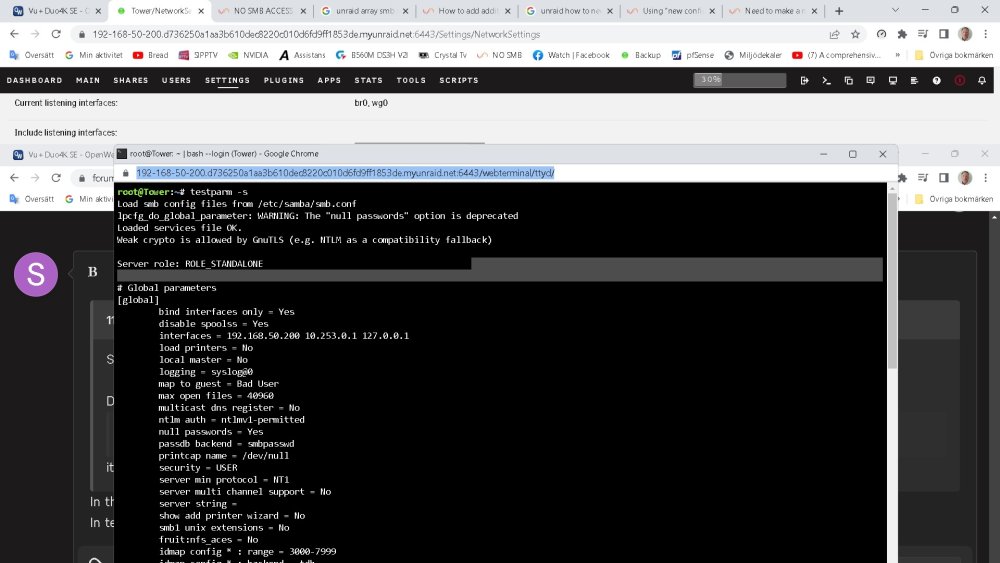Click the Unraid system info monitor icon
This screenshot has height=563, width=1000.
893,80
